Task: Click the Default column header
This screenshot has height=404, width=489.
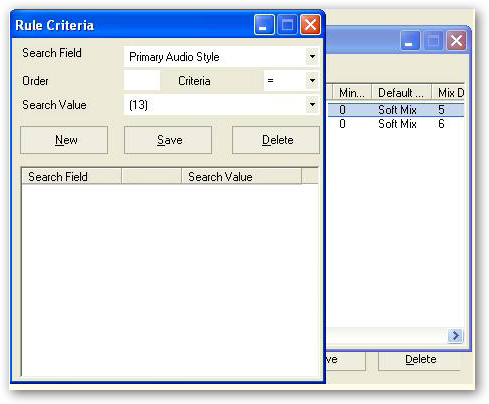Action: tap(401, 93)
